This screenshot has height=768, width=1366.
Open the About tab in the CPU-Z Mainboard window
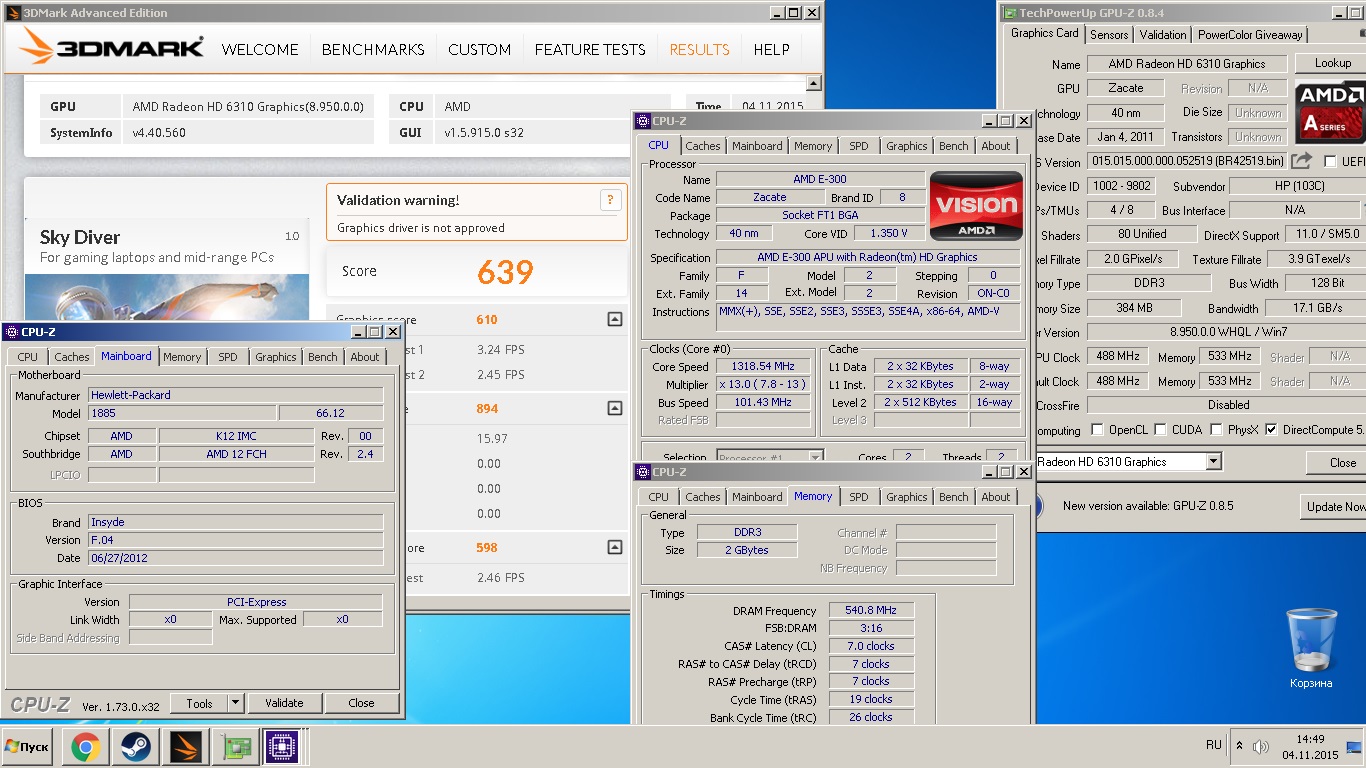(365, 357)
